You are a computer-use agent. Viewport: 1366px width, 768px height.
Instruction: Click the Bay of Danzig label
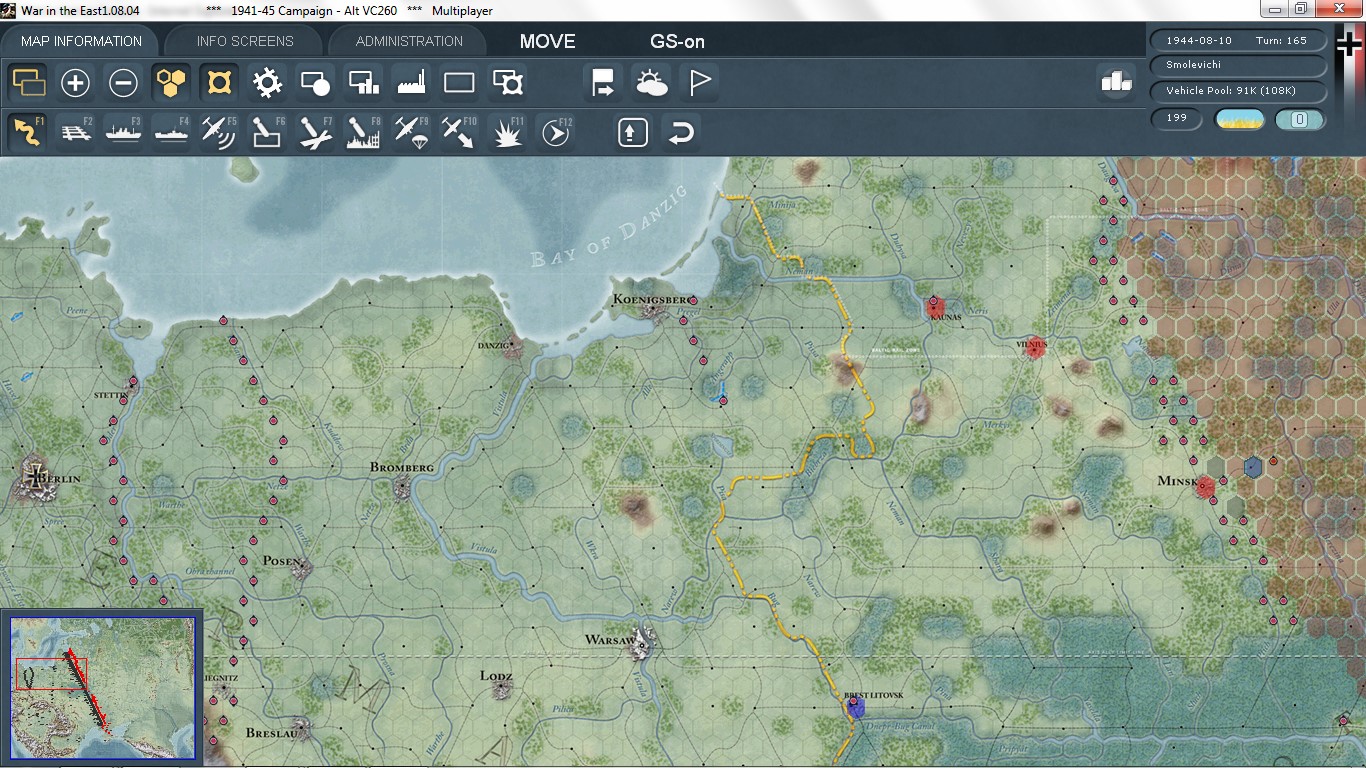[x=610, y=226]
